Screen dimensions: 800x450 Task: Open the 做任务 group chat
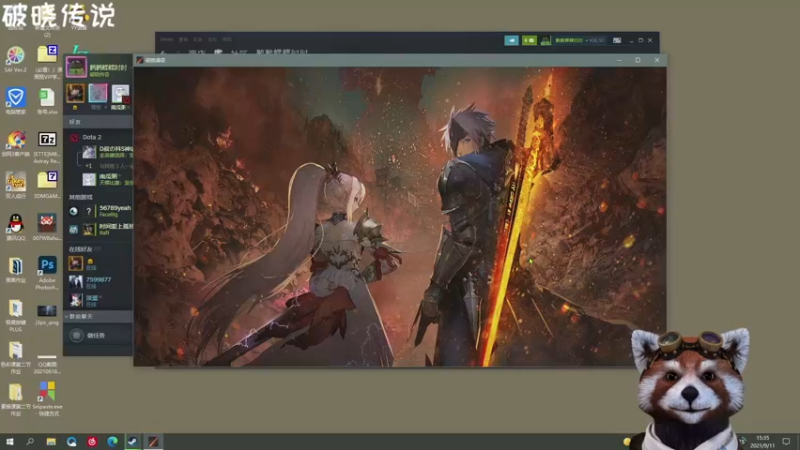98,335
